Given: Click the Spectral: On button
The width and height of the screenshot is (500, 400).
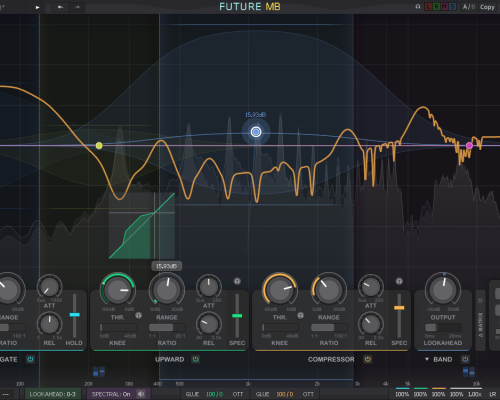Looking at the screenshot, I should (111, 394).
